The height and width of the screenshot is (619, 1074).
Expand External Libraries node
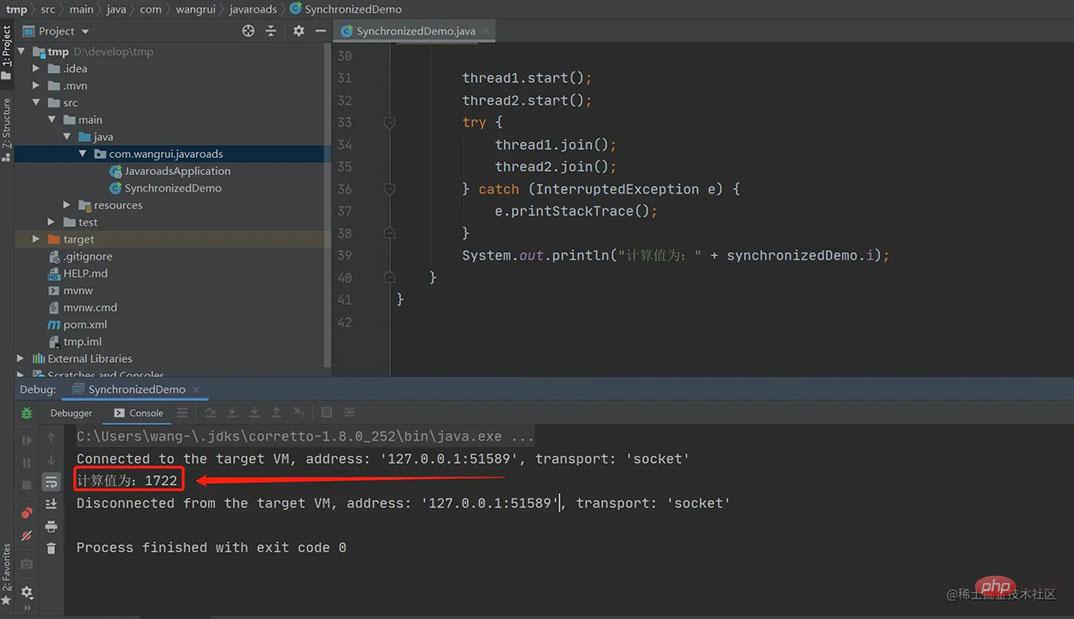[x=21, y=358]
